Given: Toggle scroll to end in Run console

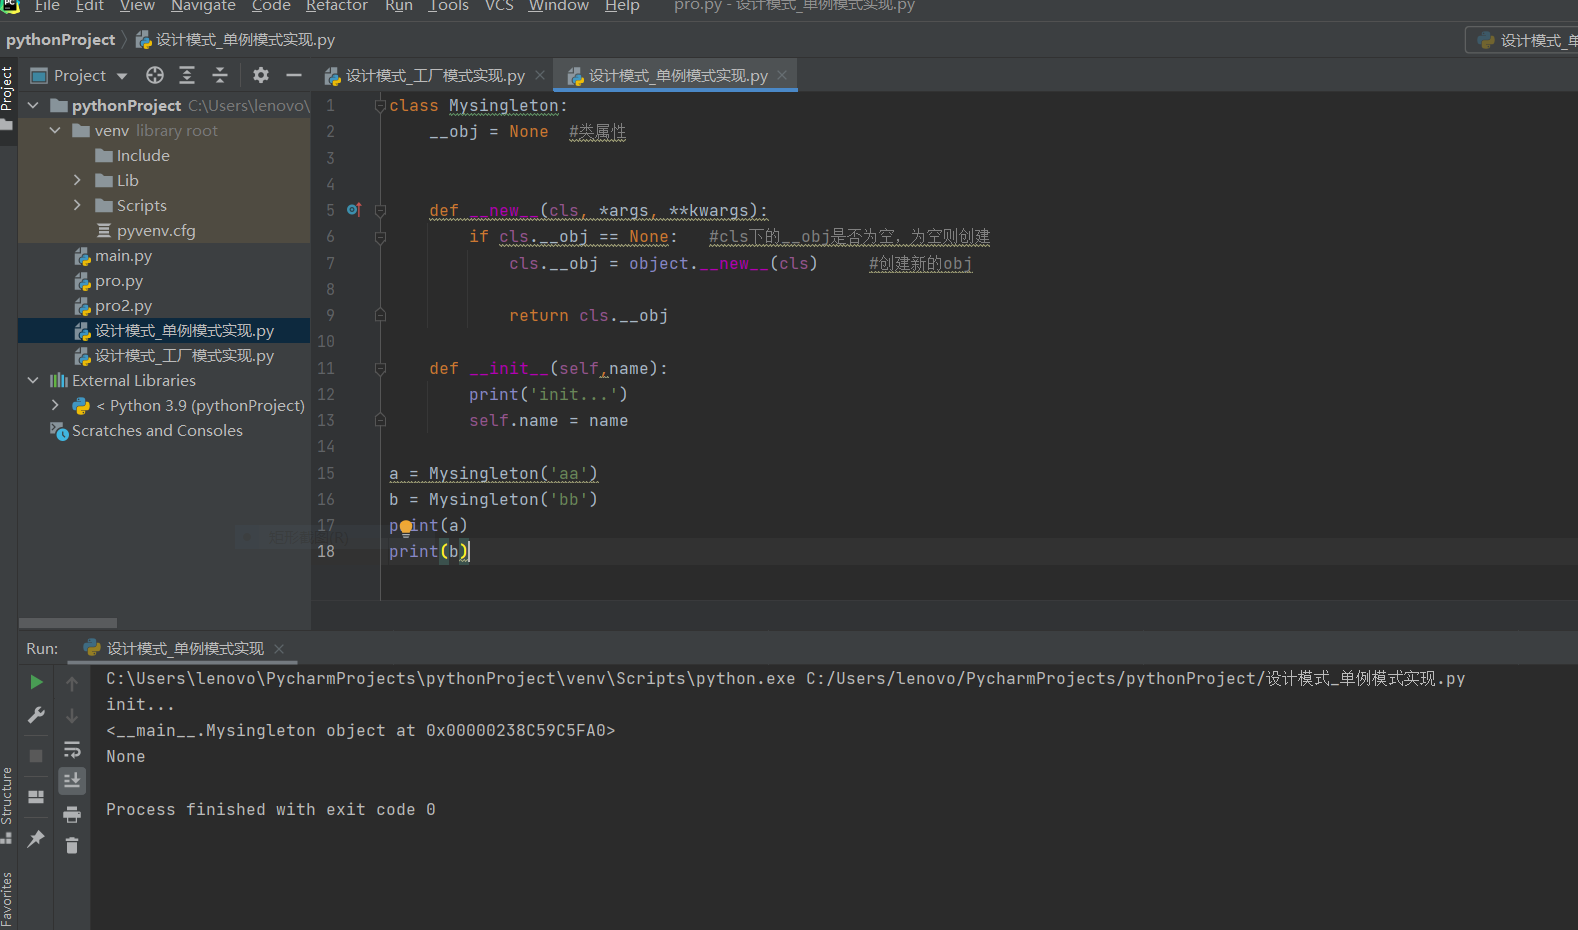Looking at the screenshot, I should tap(72, 781).
